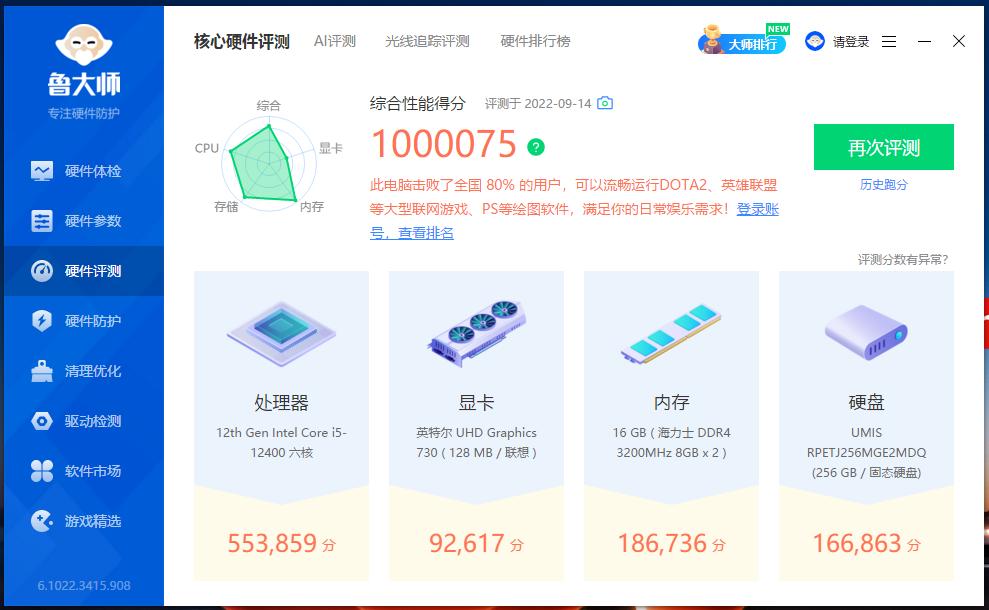Open the hamburger main menu
Screen dimensions: 989x610
(889, 42)
